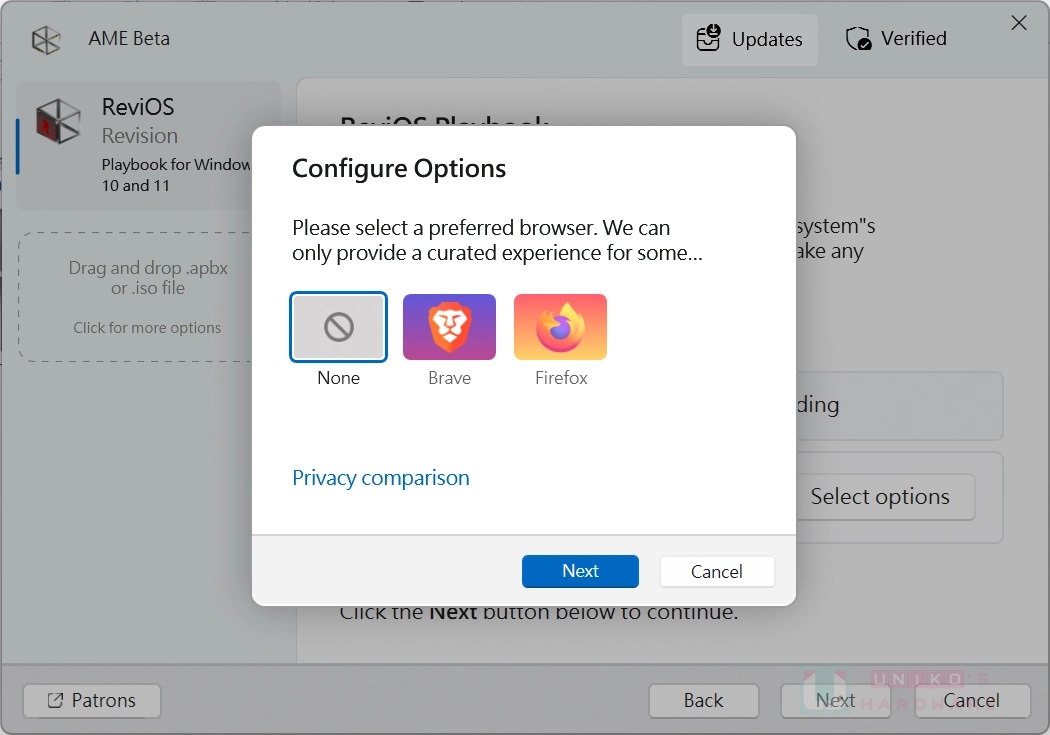Select the ReviOS Revision playbook entry
The image size is (1050, 735).
pyautogui.click(x=148, y=145)
